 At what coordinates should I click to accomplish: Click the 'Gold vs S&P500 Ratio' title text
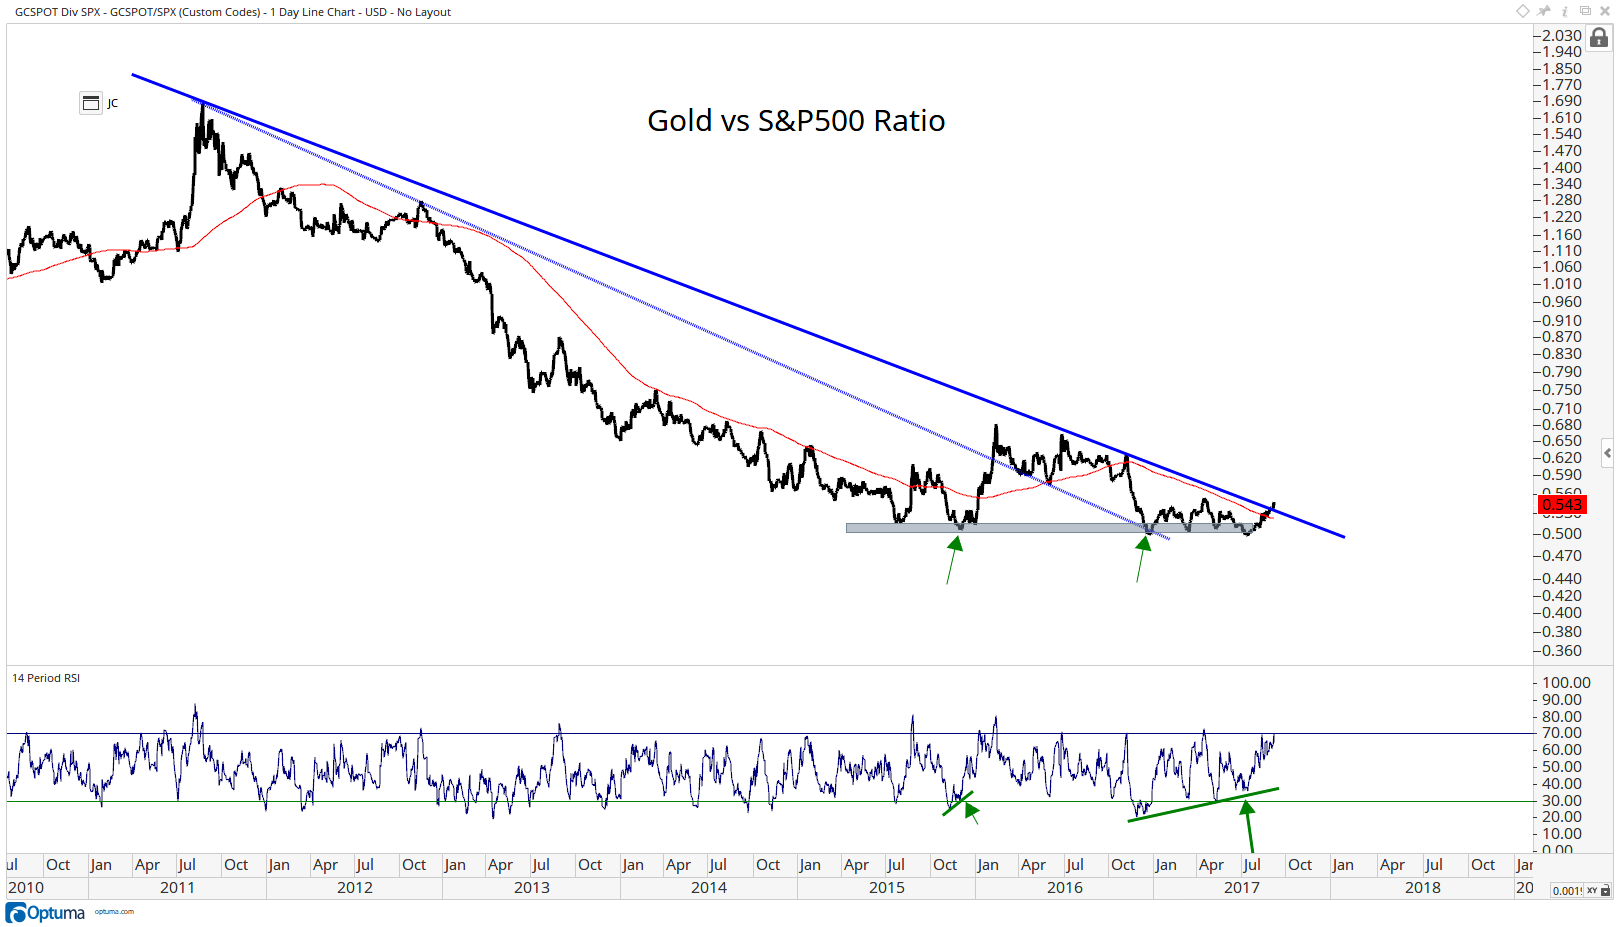tap(796, 120)
